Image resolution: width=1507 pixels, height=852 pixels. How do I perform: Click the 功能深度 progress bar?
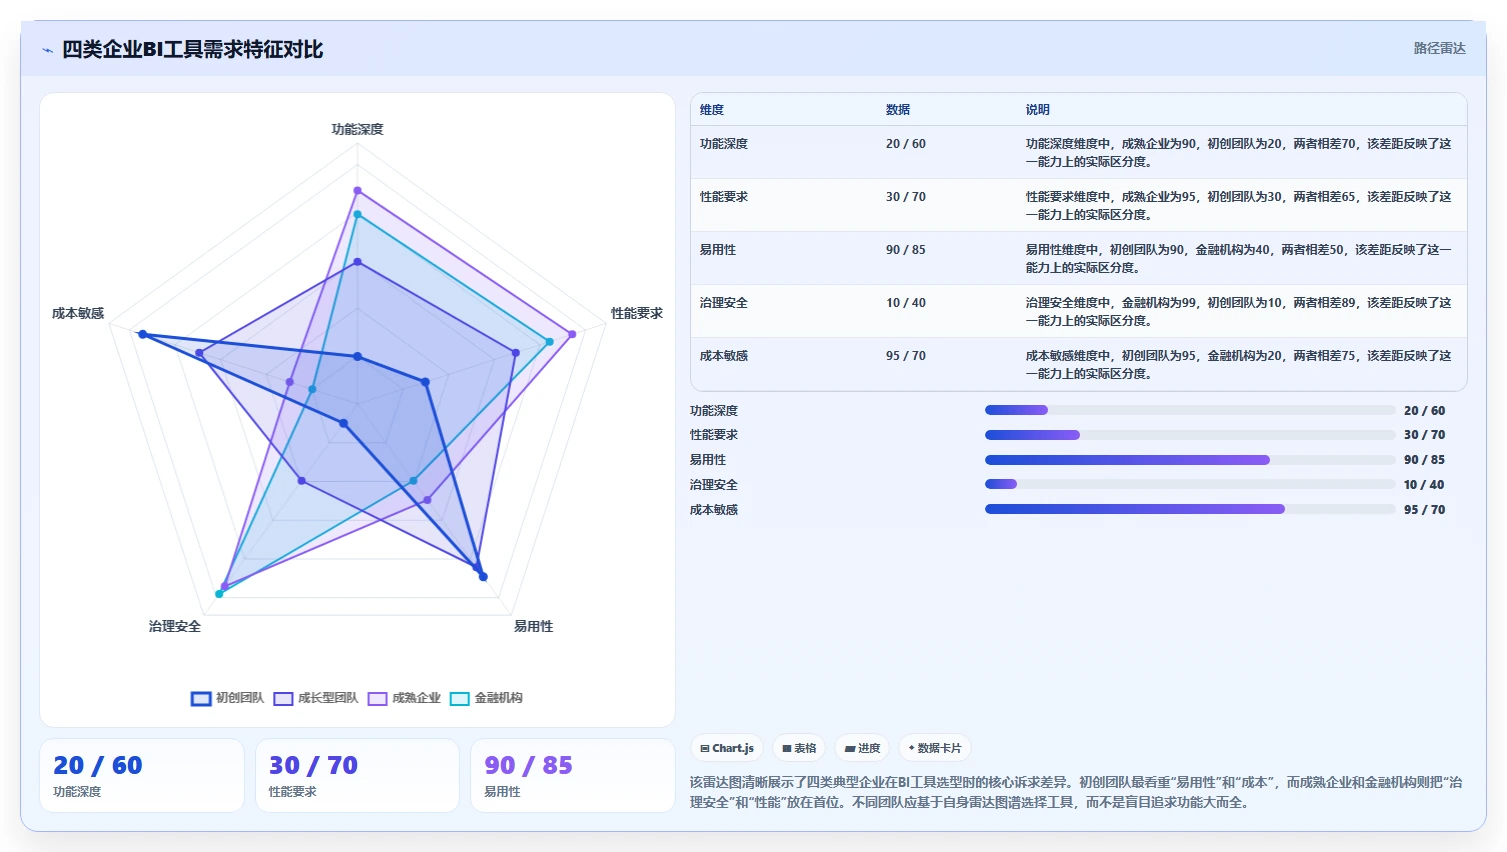[x=1190, y=410]
